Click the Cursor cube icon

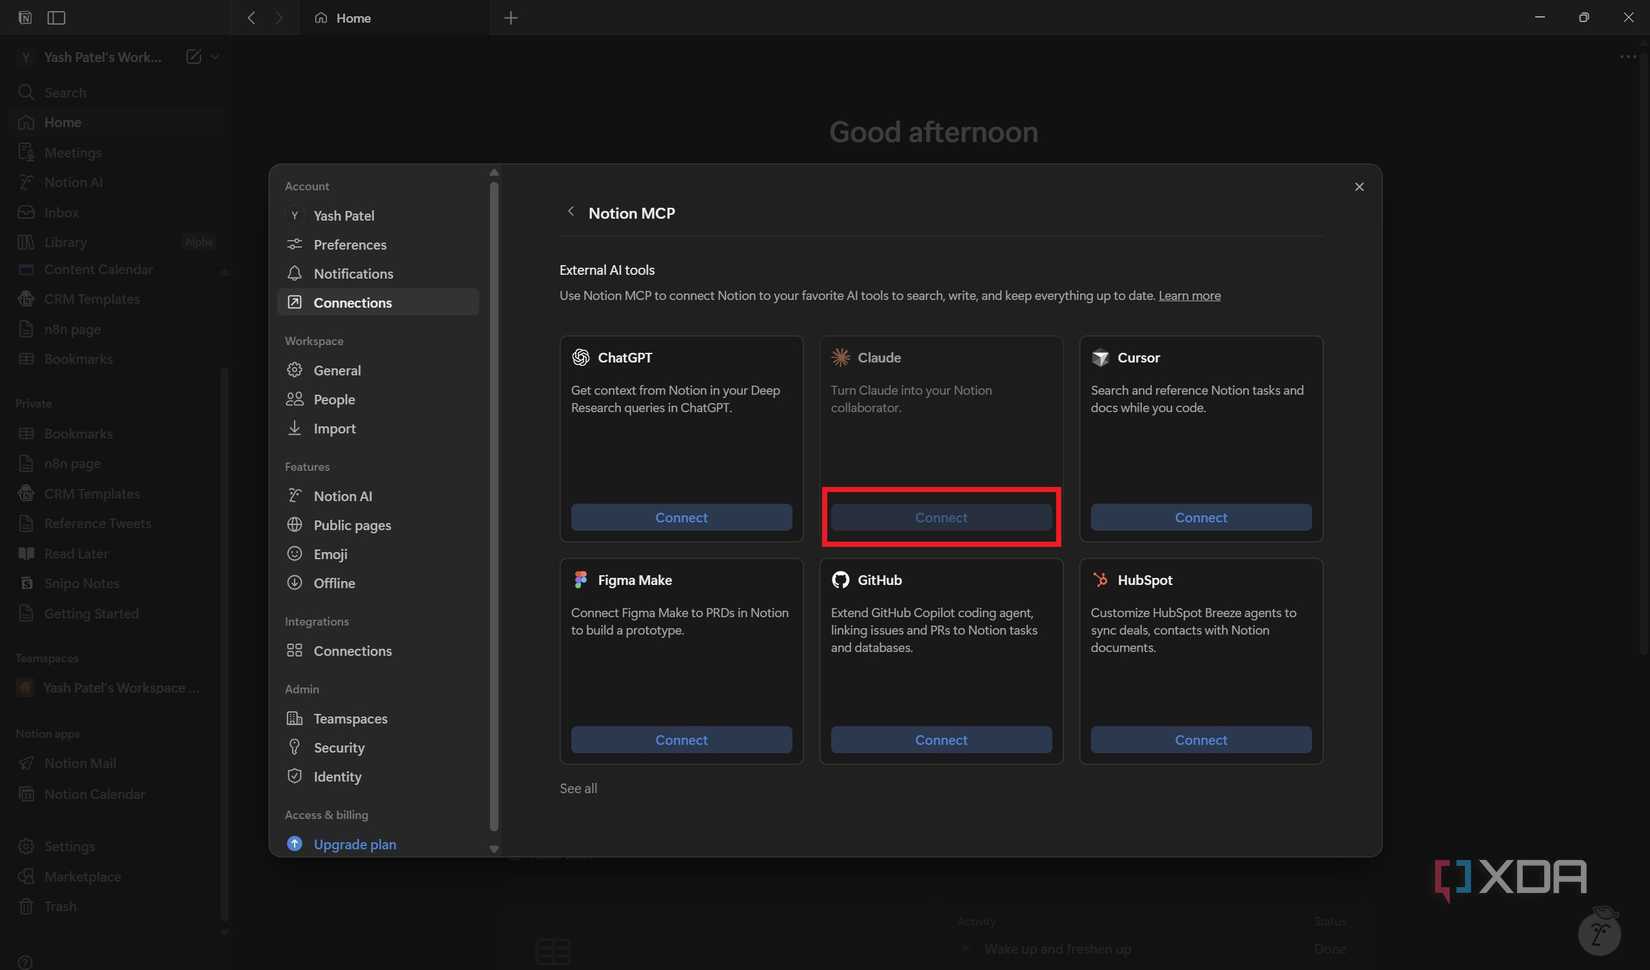tap(1100, 357)
